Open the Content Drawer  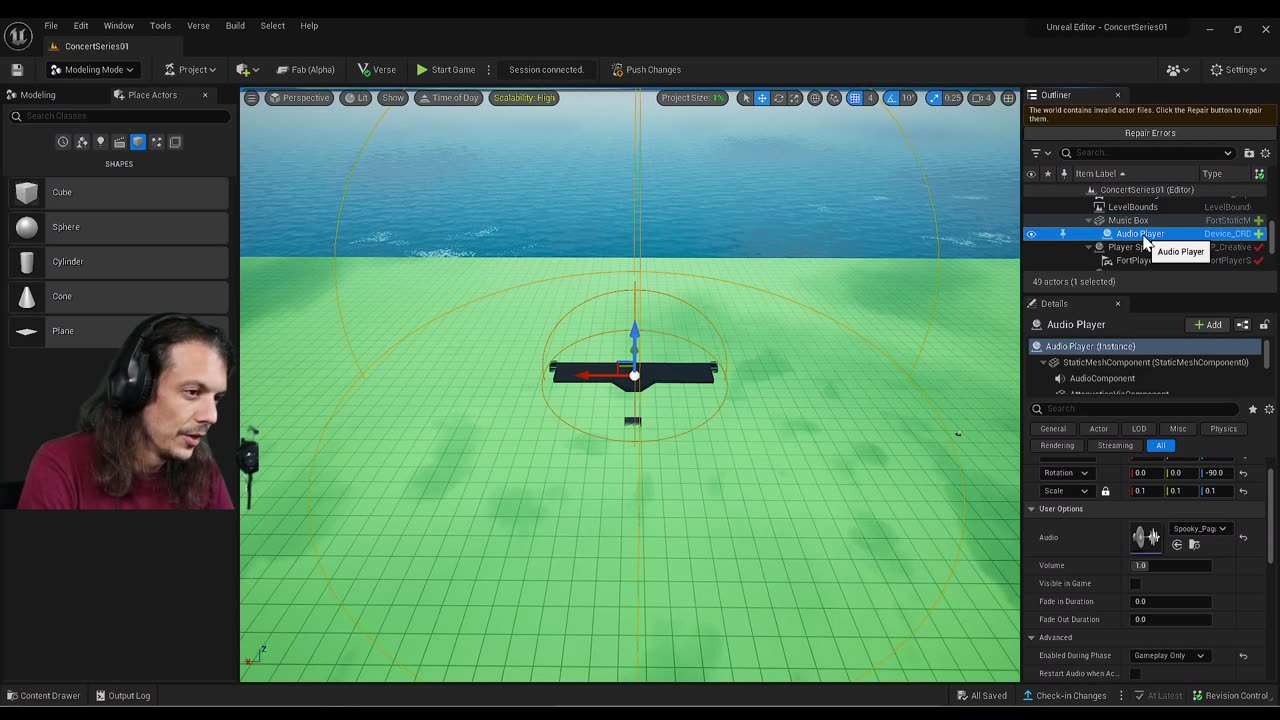(43, 696)
